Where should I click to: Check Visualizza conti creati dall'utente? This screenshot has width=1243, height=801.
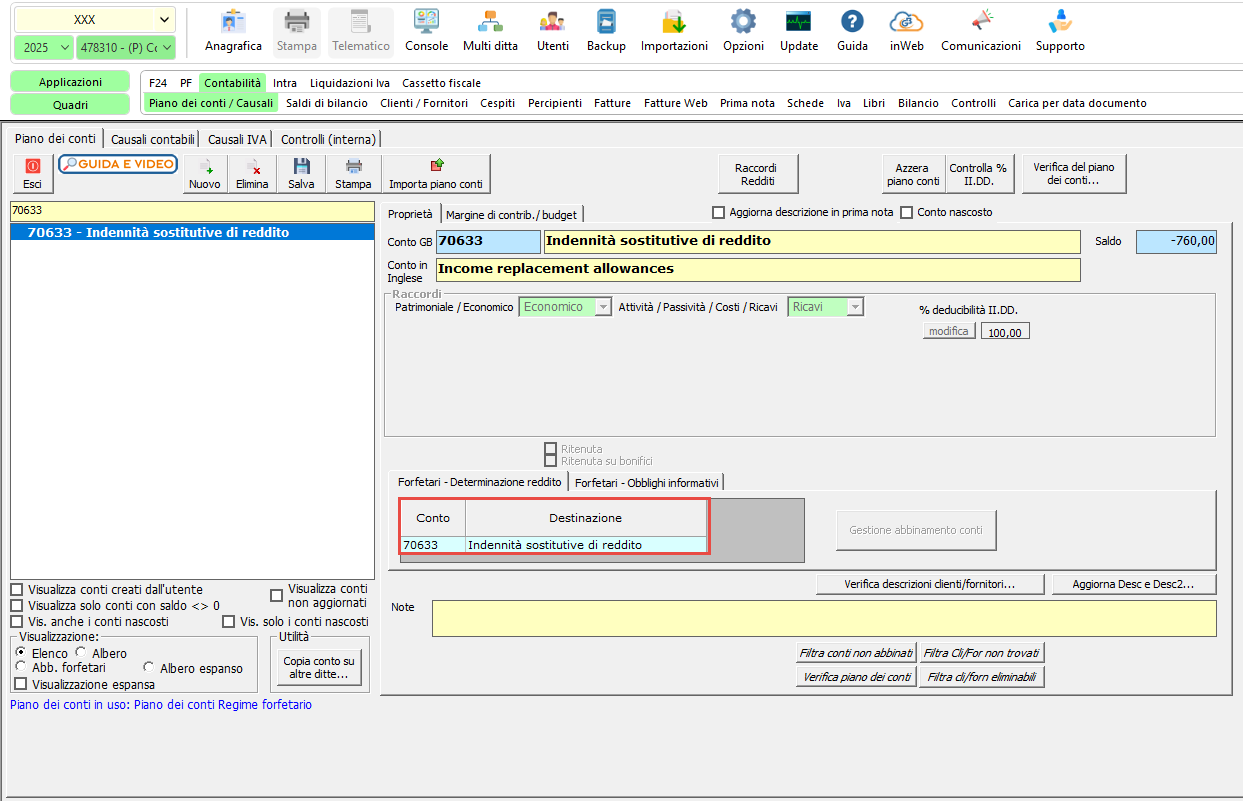17,590
